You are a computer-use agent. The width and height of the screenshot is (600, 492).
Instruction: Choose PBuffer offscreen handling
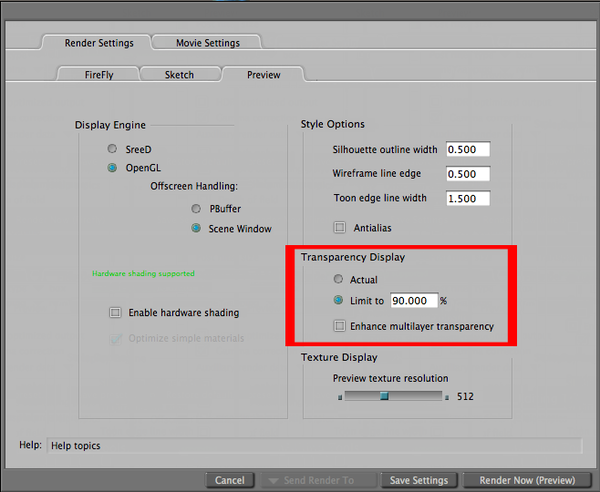click(x=196, y=209)
